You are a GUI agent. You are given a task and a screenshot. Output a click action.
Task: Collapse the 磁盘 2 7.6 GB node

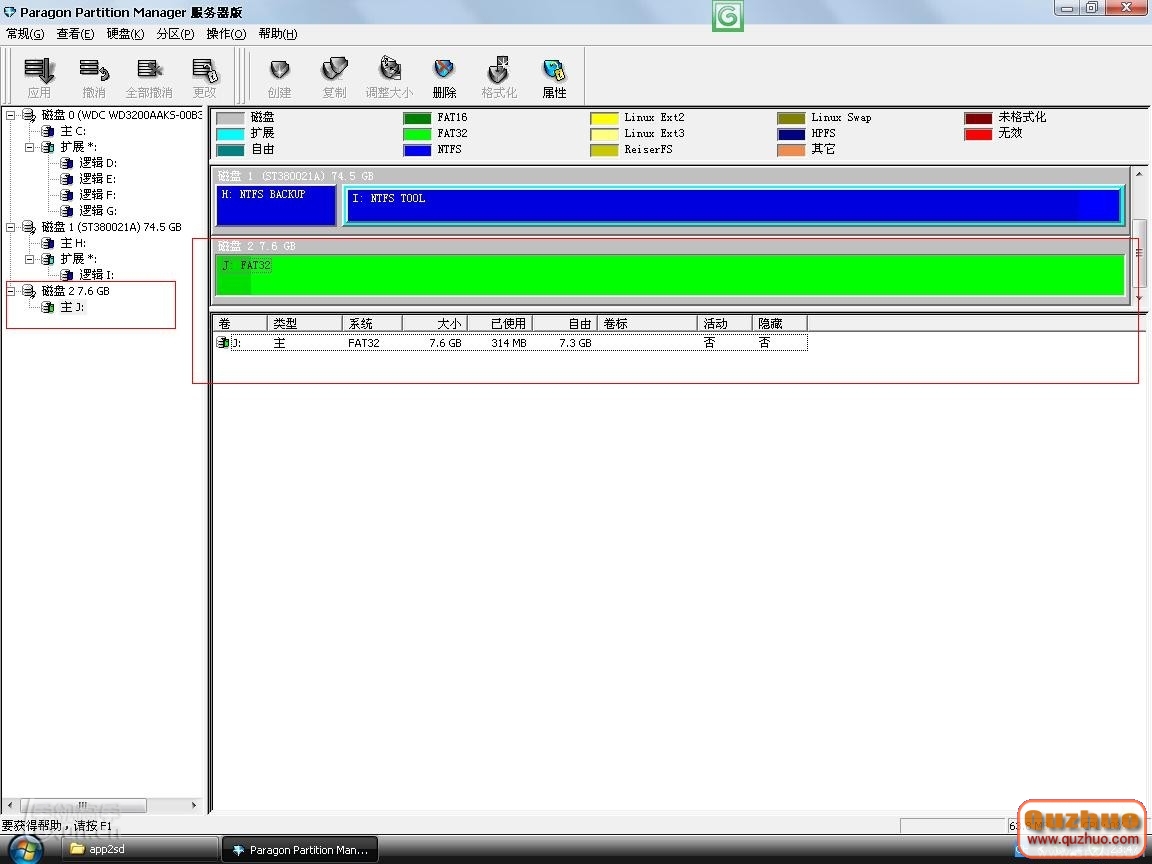click(11, 291)
